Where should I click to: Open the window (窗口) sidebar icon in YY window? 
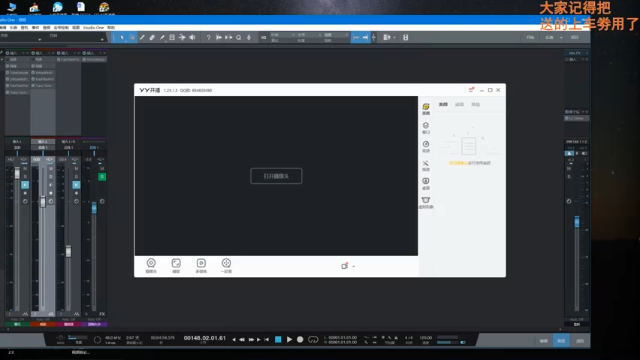426,128
